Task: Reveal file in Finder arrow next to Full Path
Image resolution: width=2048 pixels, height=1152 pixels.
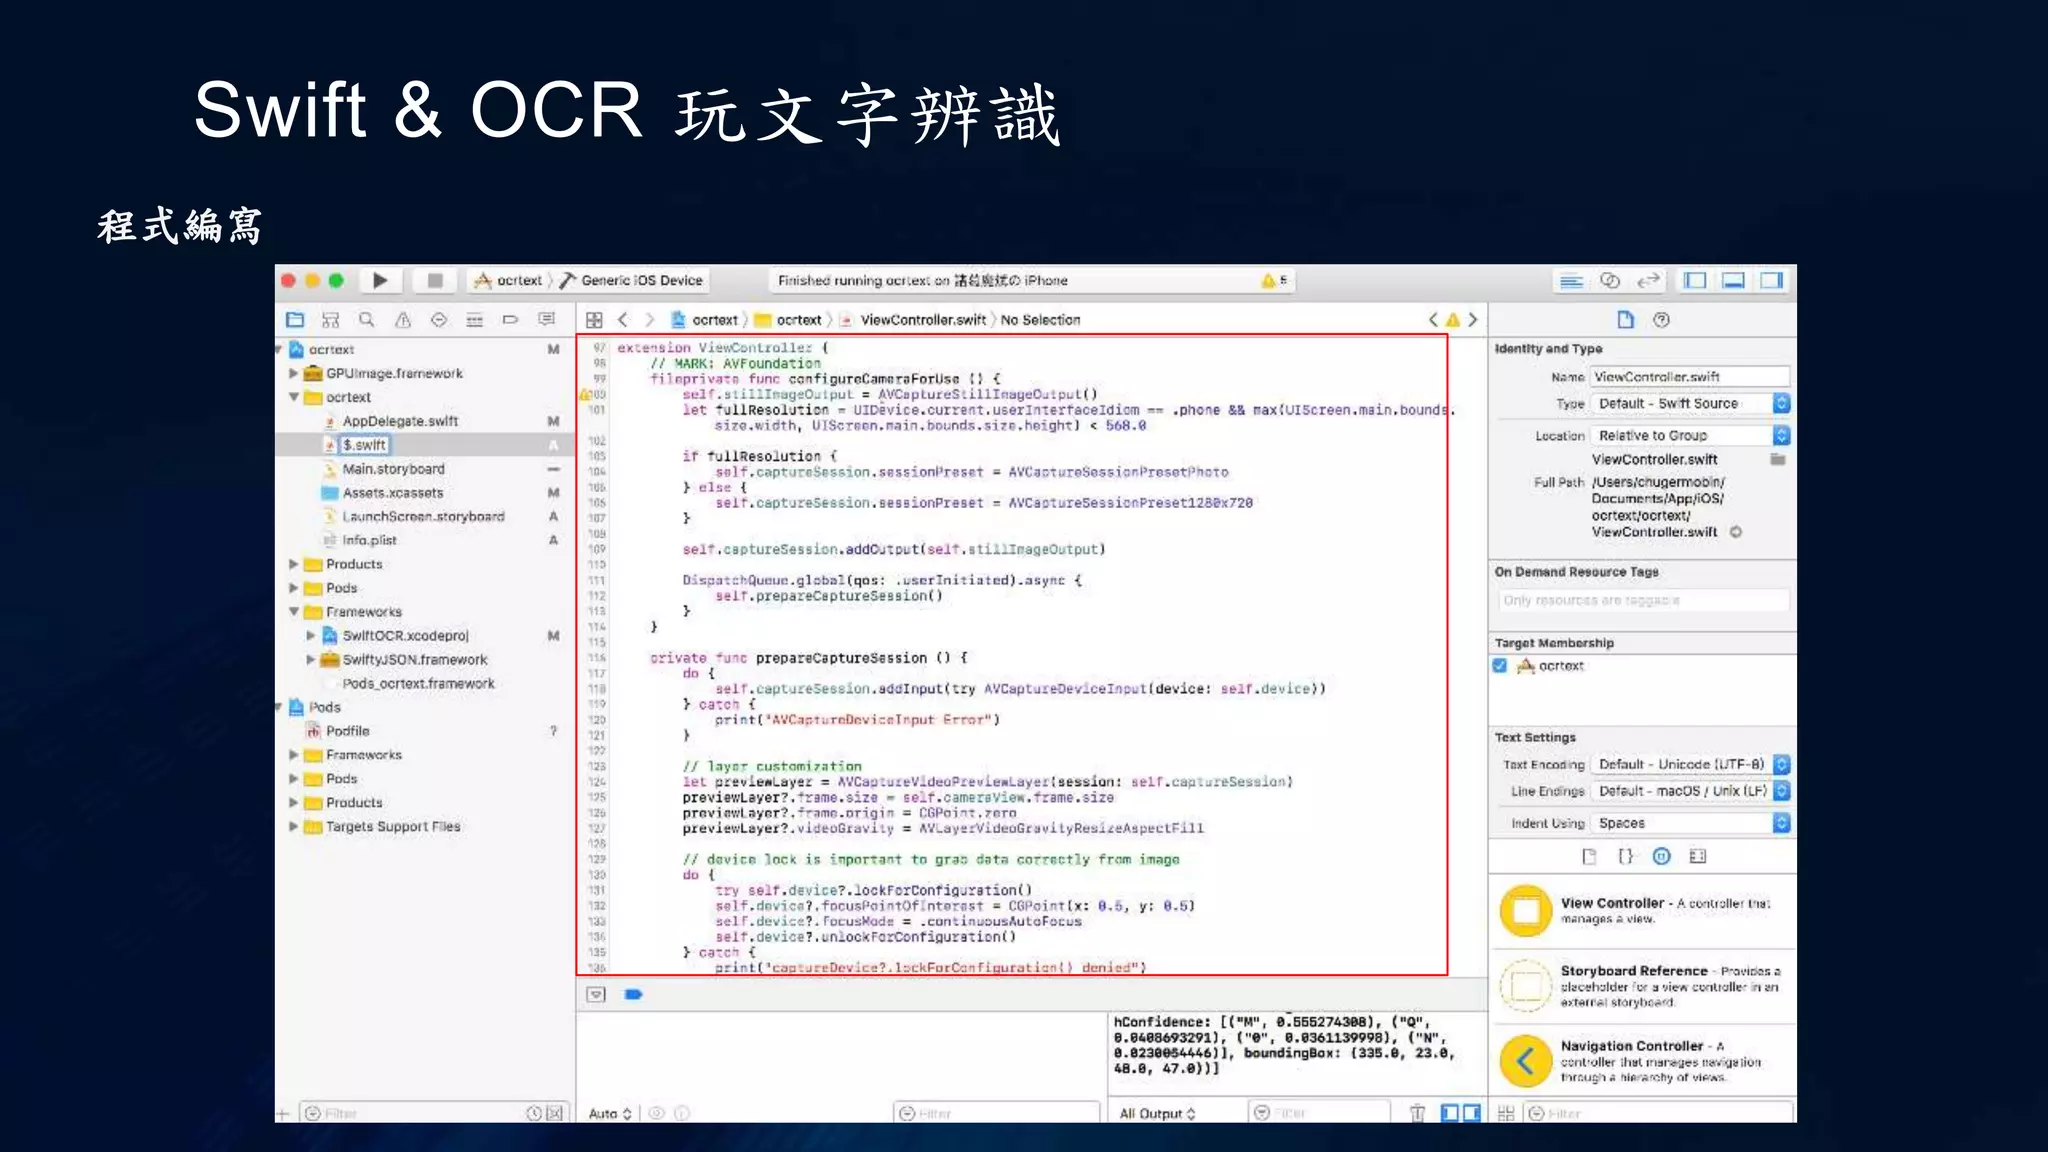Action: [x=1736, y=532]
